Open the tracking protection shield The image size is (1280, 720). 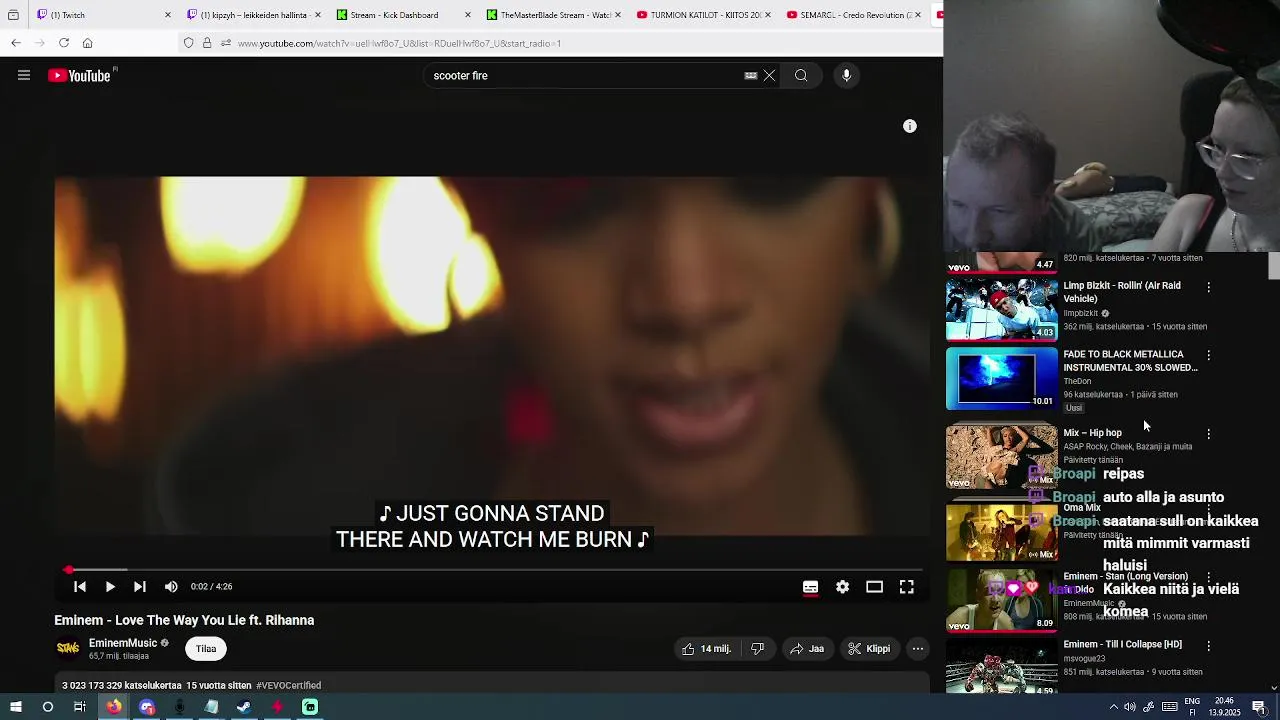coord(188,43)
